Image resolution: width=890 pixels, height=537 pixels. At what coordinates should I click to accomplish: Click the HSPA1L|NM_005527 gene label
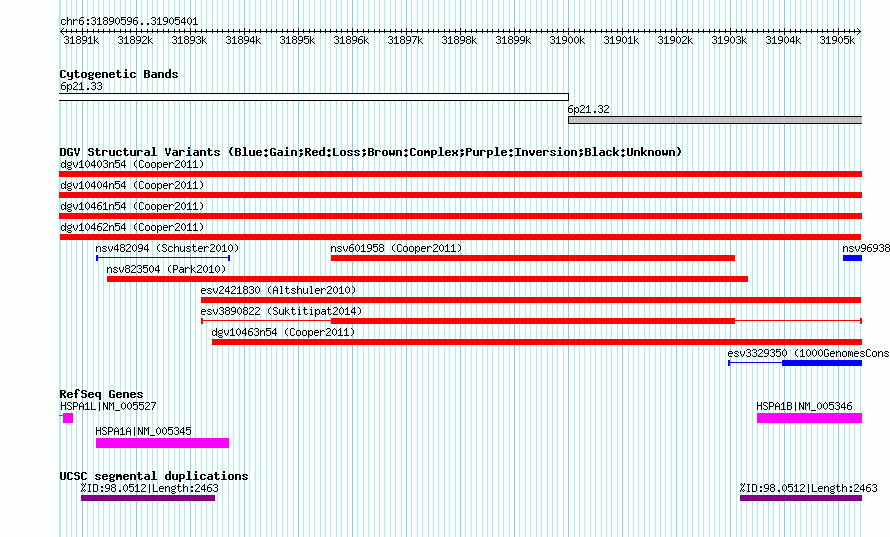point(108,406)
